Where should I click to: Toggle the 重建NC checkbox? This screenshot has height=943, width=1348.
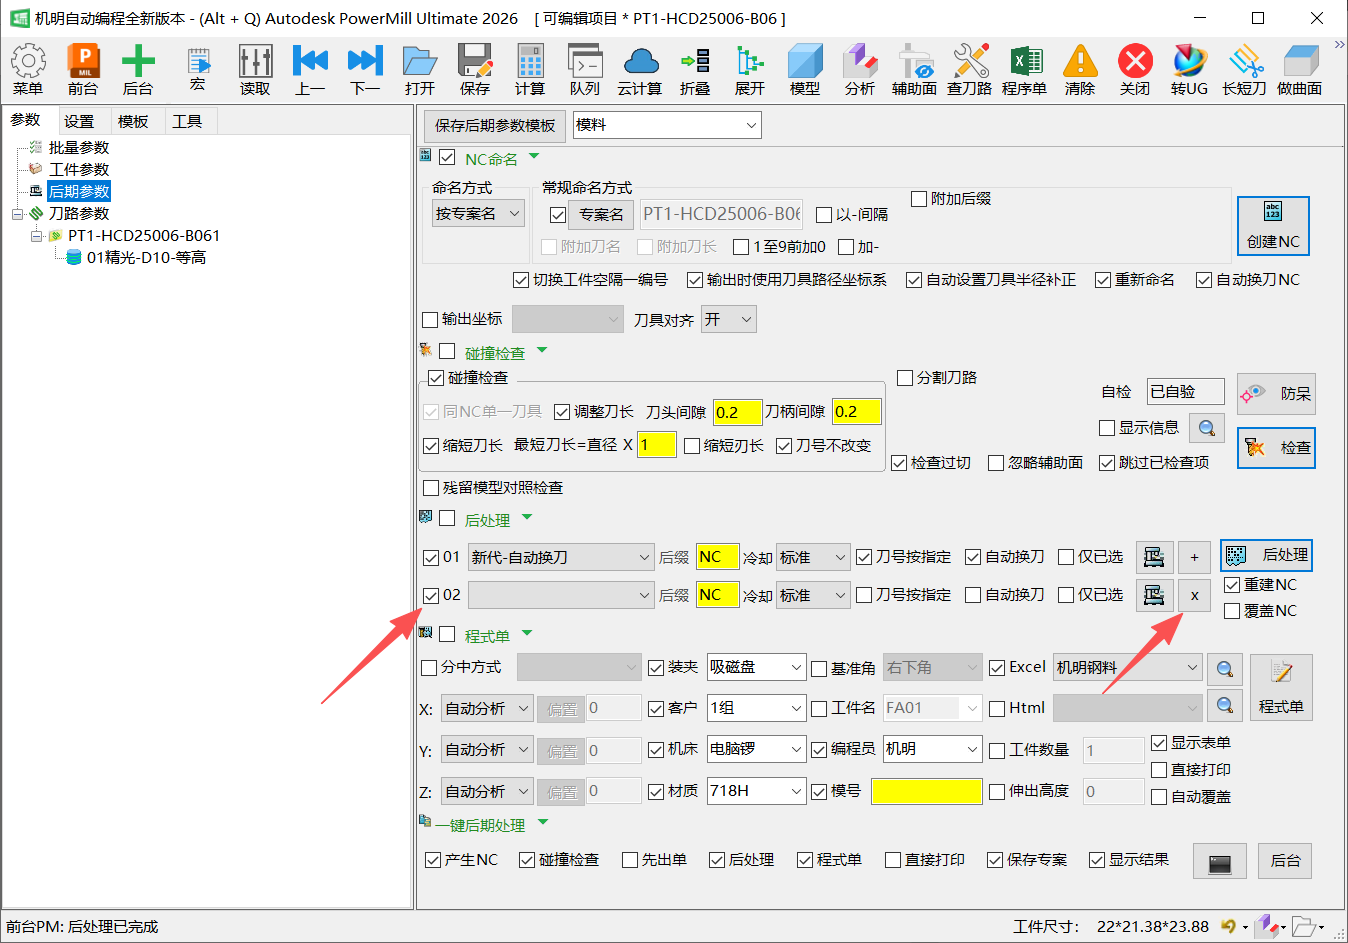[x=1232, y=585]
